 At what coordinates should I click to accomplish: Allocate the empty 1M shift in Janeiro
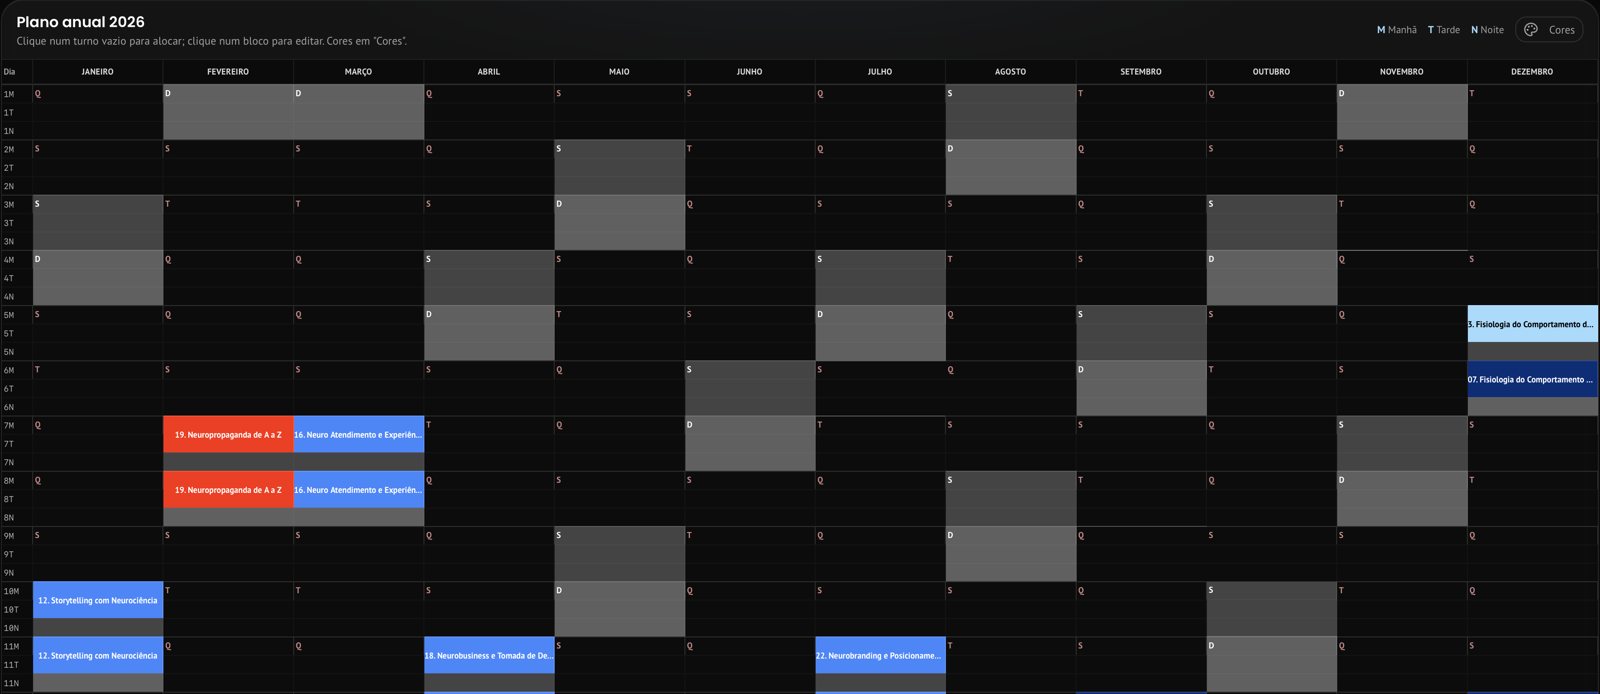tap(98, 94)
